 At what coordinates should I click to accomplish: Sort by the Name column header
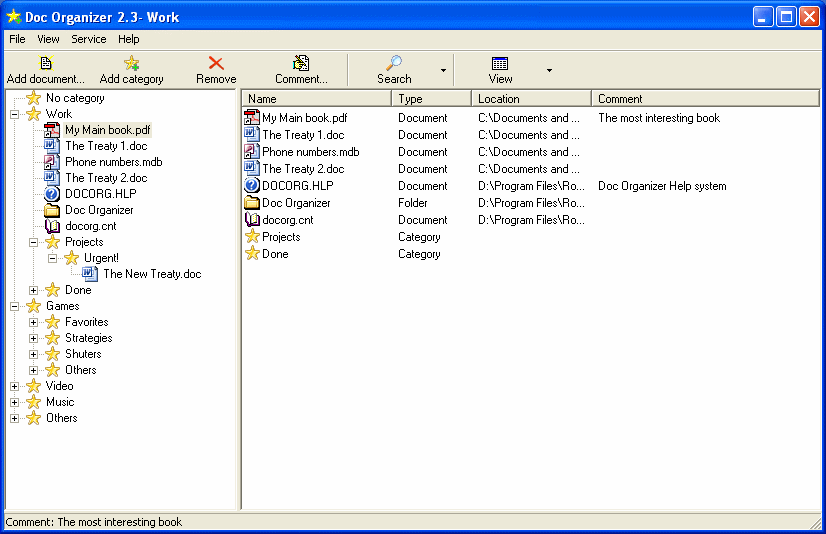(x=317, y=98)
